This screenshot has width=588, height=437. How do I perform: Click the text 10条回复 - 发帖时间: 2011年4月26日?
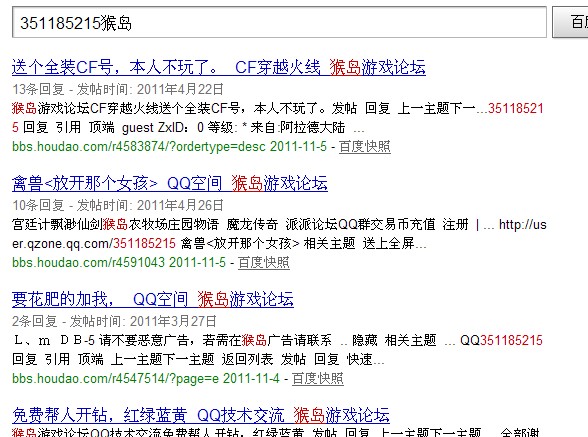pyautogui.click(x=118, y=205)
